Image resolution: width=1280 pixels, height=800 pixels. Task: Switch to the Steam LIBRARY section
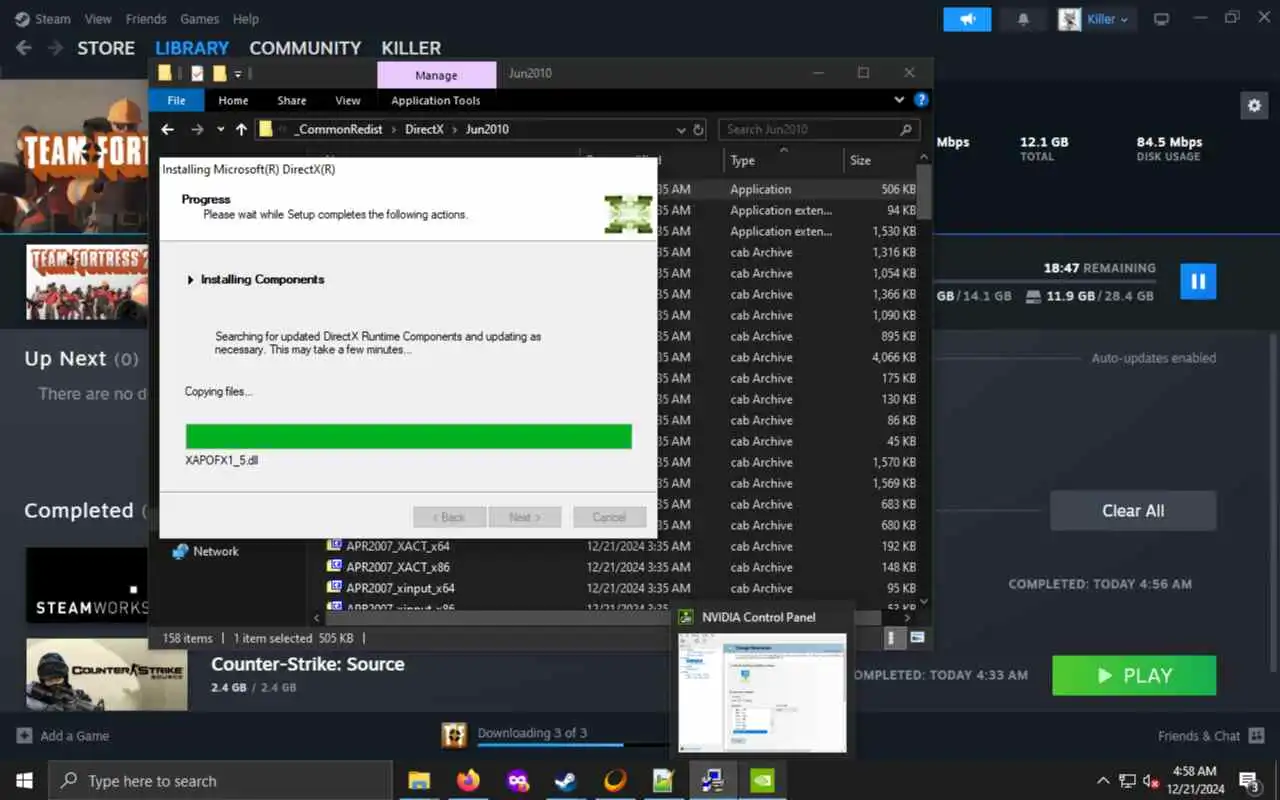pos(192,48)
